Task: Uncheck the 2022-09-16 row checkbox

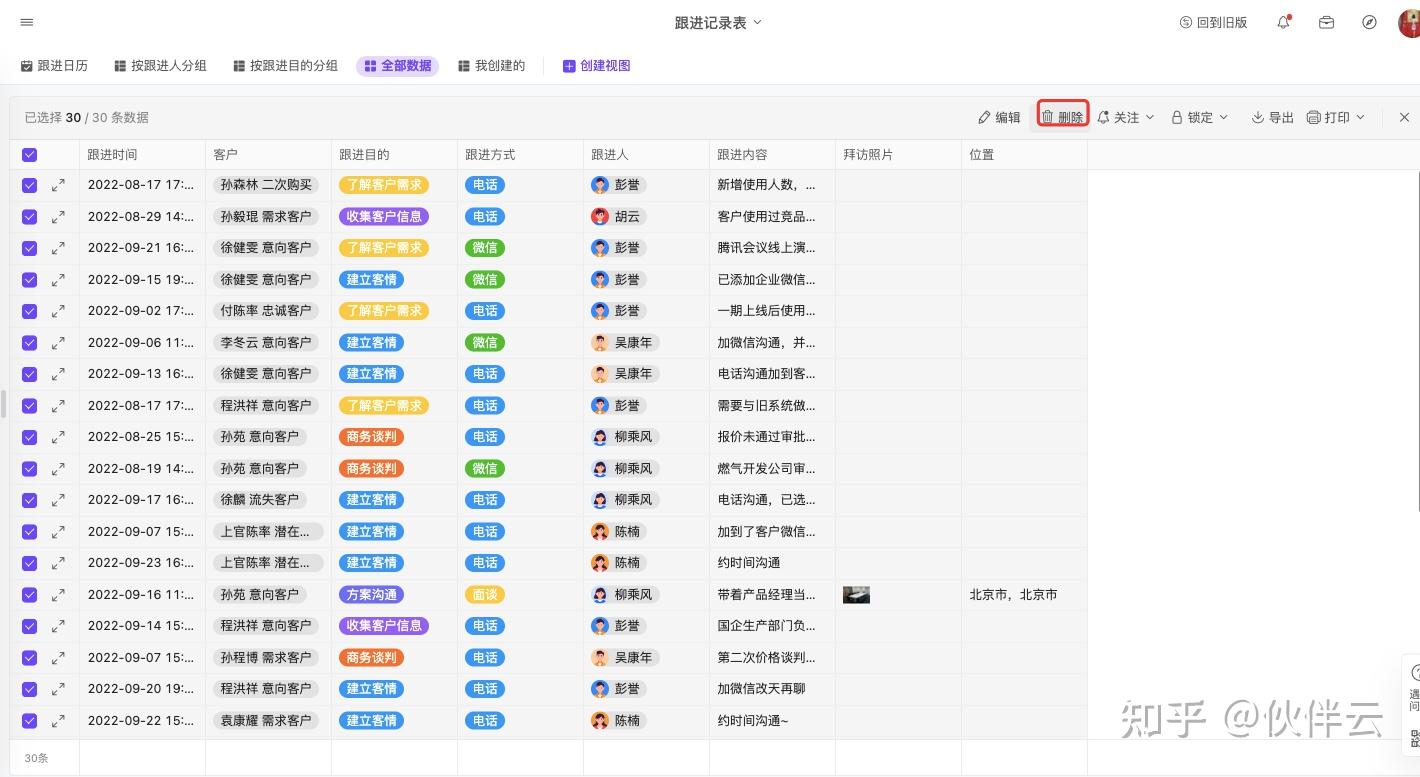Action: (x=29, y=594)
